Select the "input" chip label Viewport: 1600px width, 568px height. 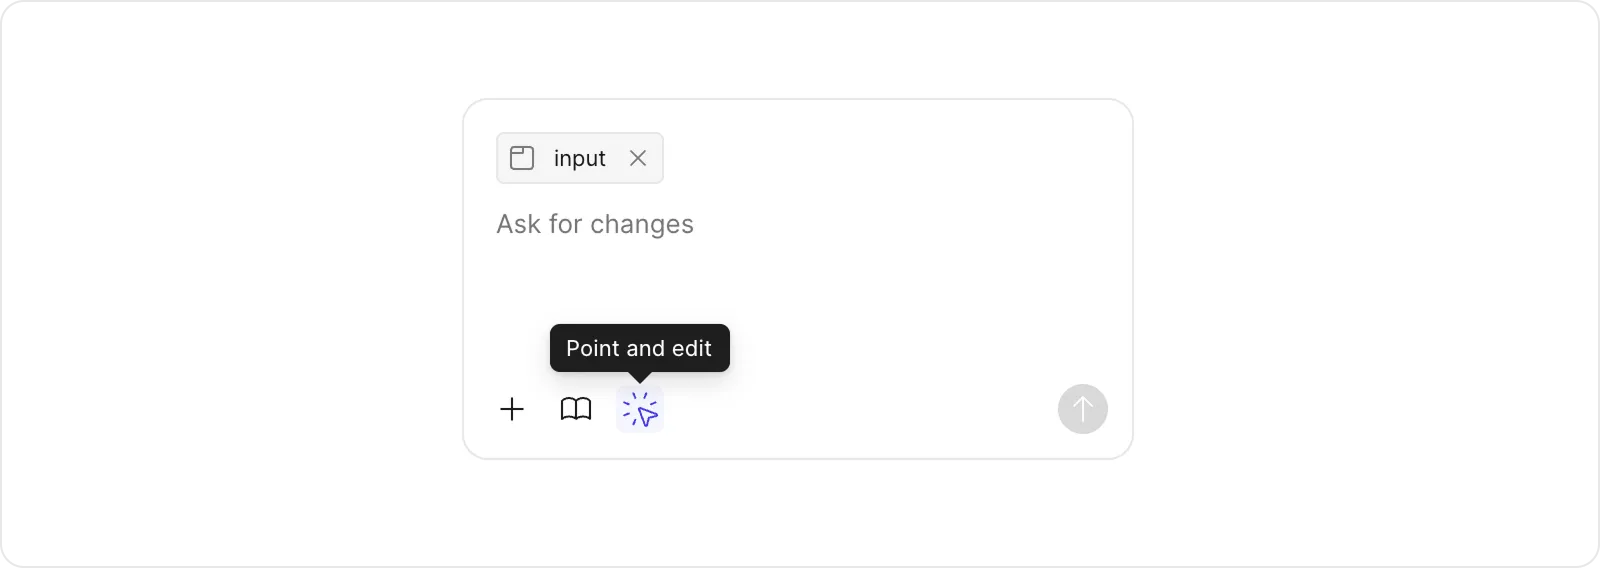(580, 158)
